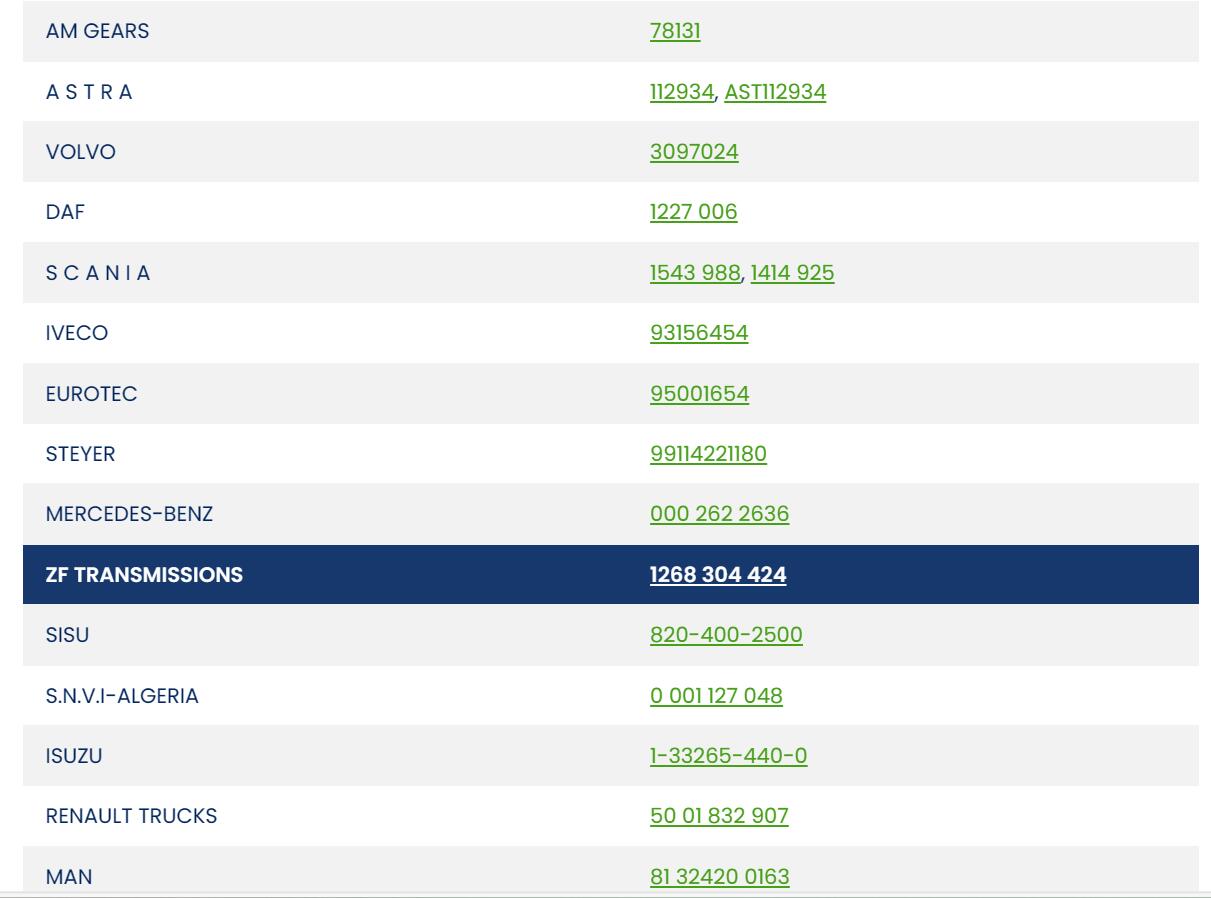
Task: Click Steyer part number 99114221180
Action: click(x=708, y=454)
